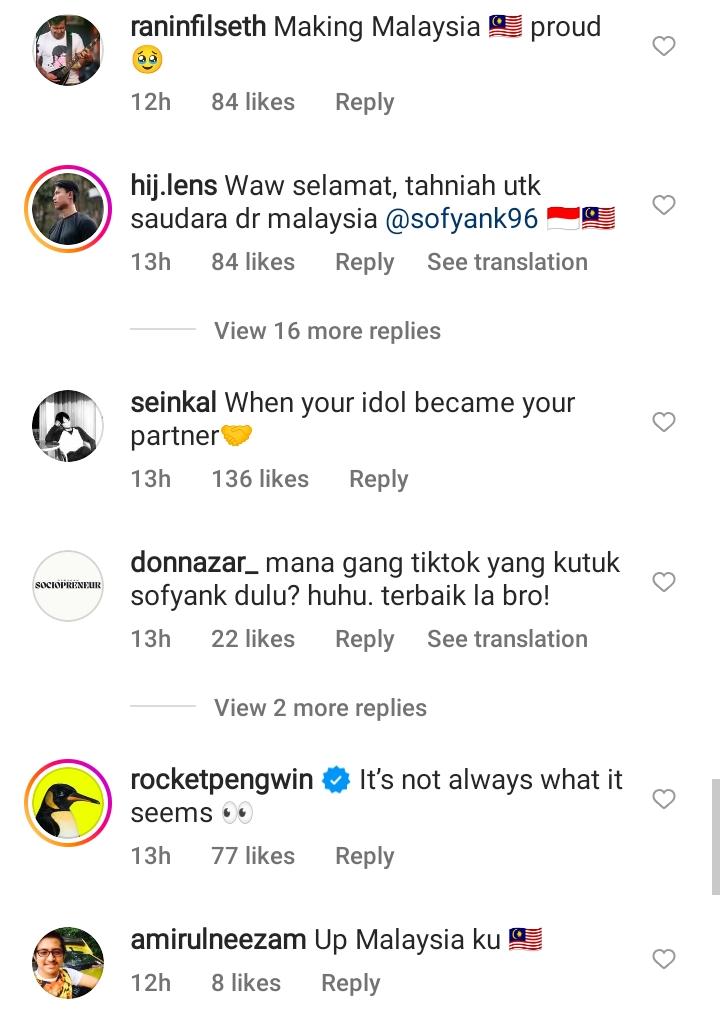Like raninfilseth's comment with the heart

663,46
